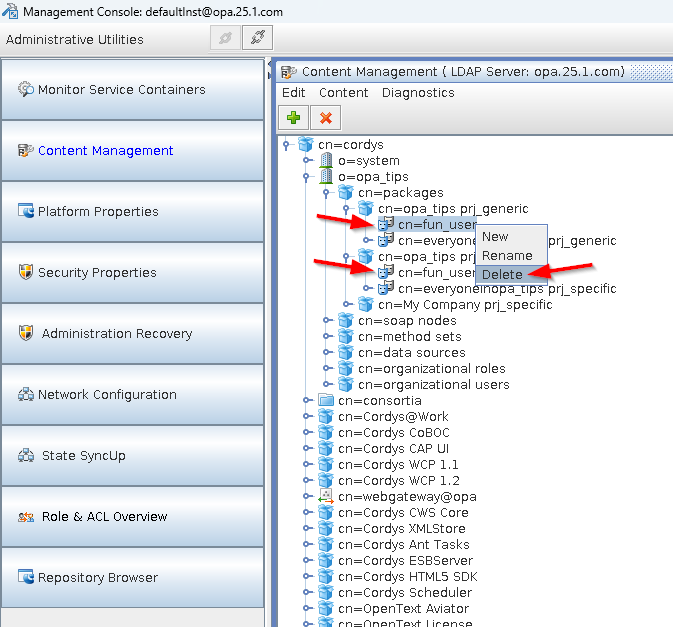Open the Repository Browser utility

133,578
